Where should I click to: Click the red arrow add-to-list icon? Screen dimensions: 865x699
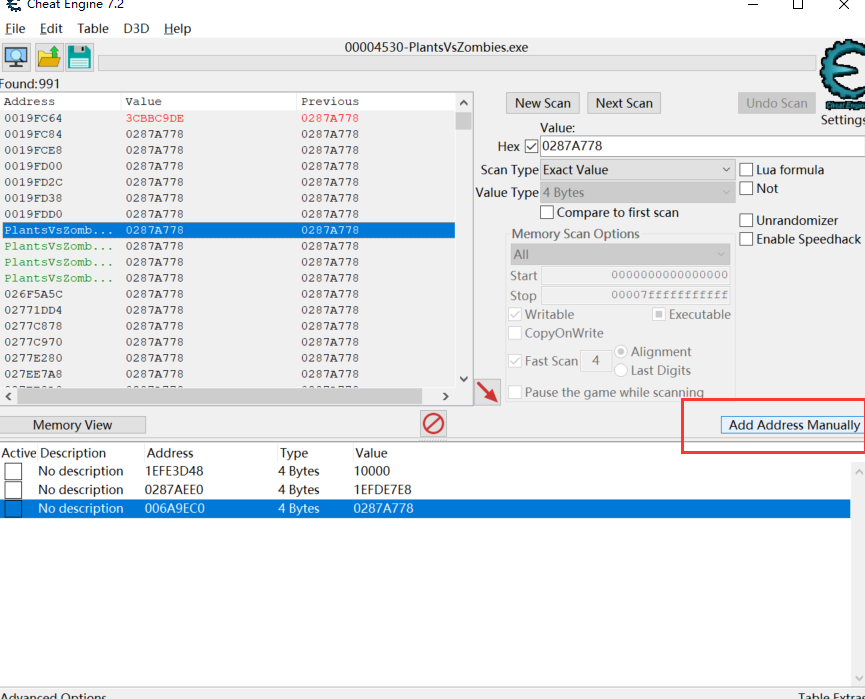point(487,392)
